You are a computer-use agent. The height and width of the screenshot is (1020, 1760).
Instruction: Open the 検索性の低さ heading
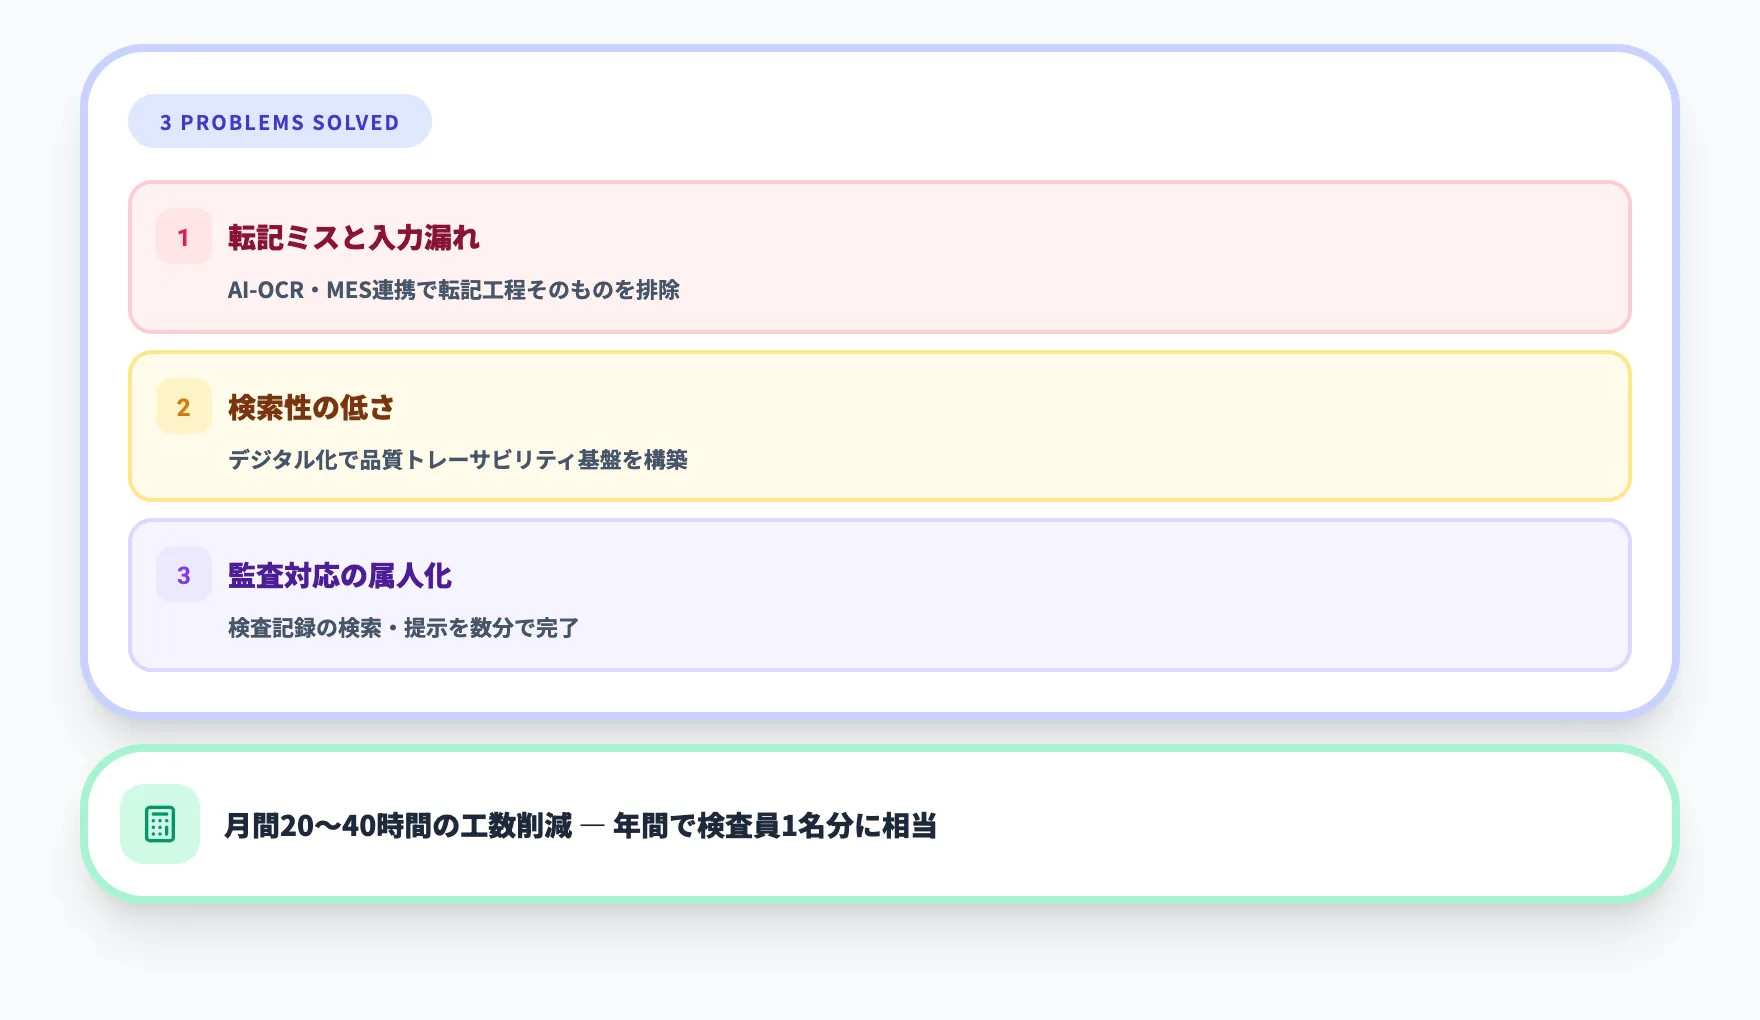click(310, 408)
